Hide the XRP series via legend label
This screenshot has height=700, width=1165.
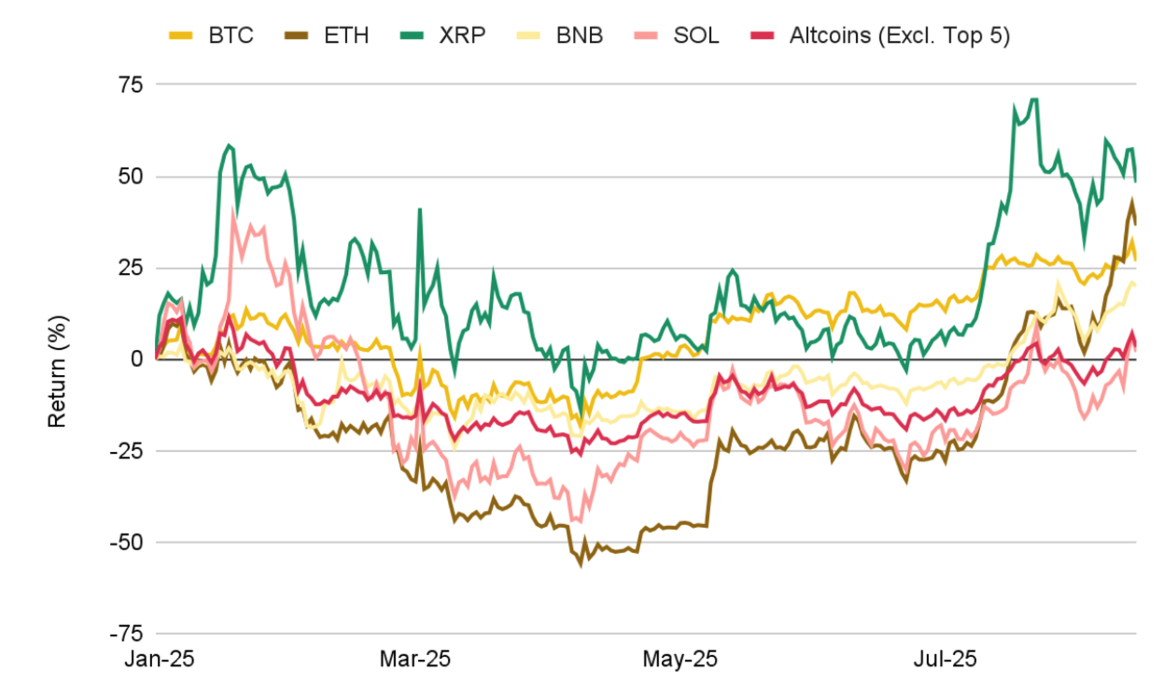[x=463, y=36]
